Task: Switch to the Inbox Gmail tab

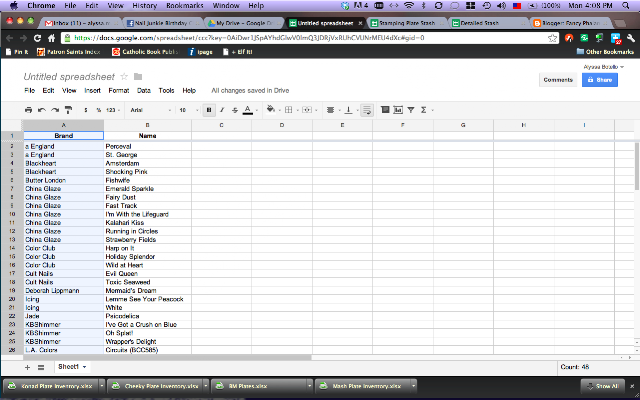Action: pyautogui.click(x=80, y=23)
